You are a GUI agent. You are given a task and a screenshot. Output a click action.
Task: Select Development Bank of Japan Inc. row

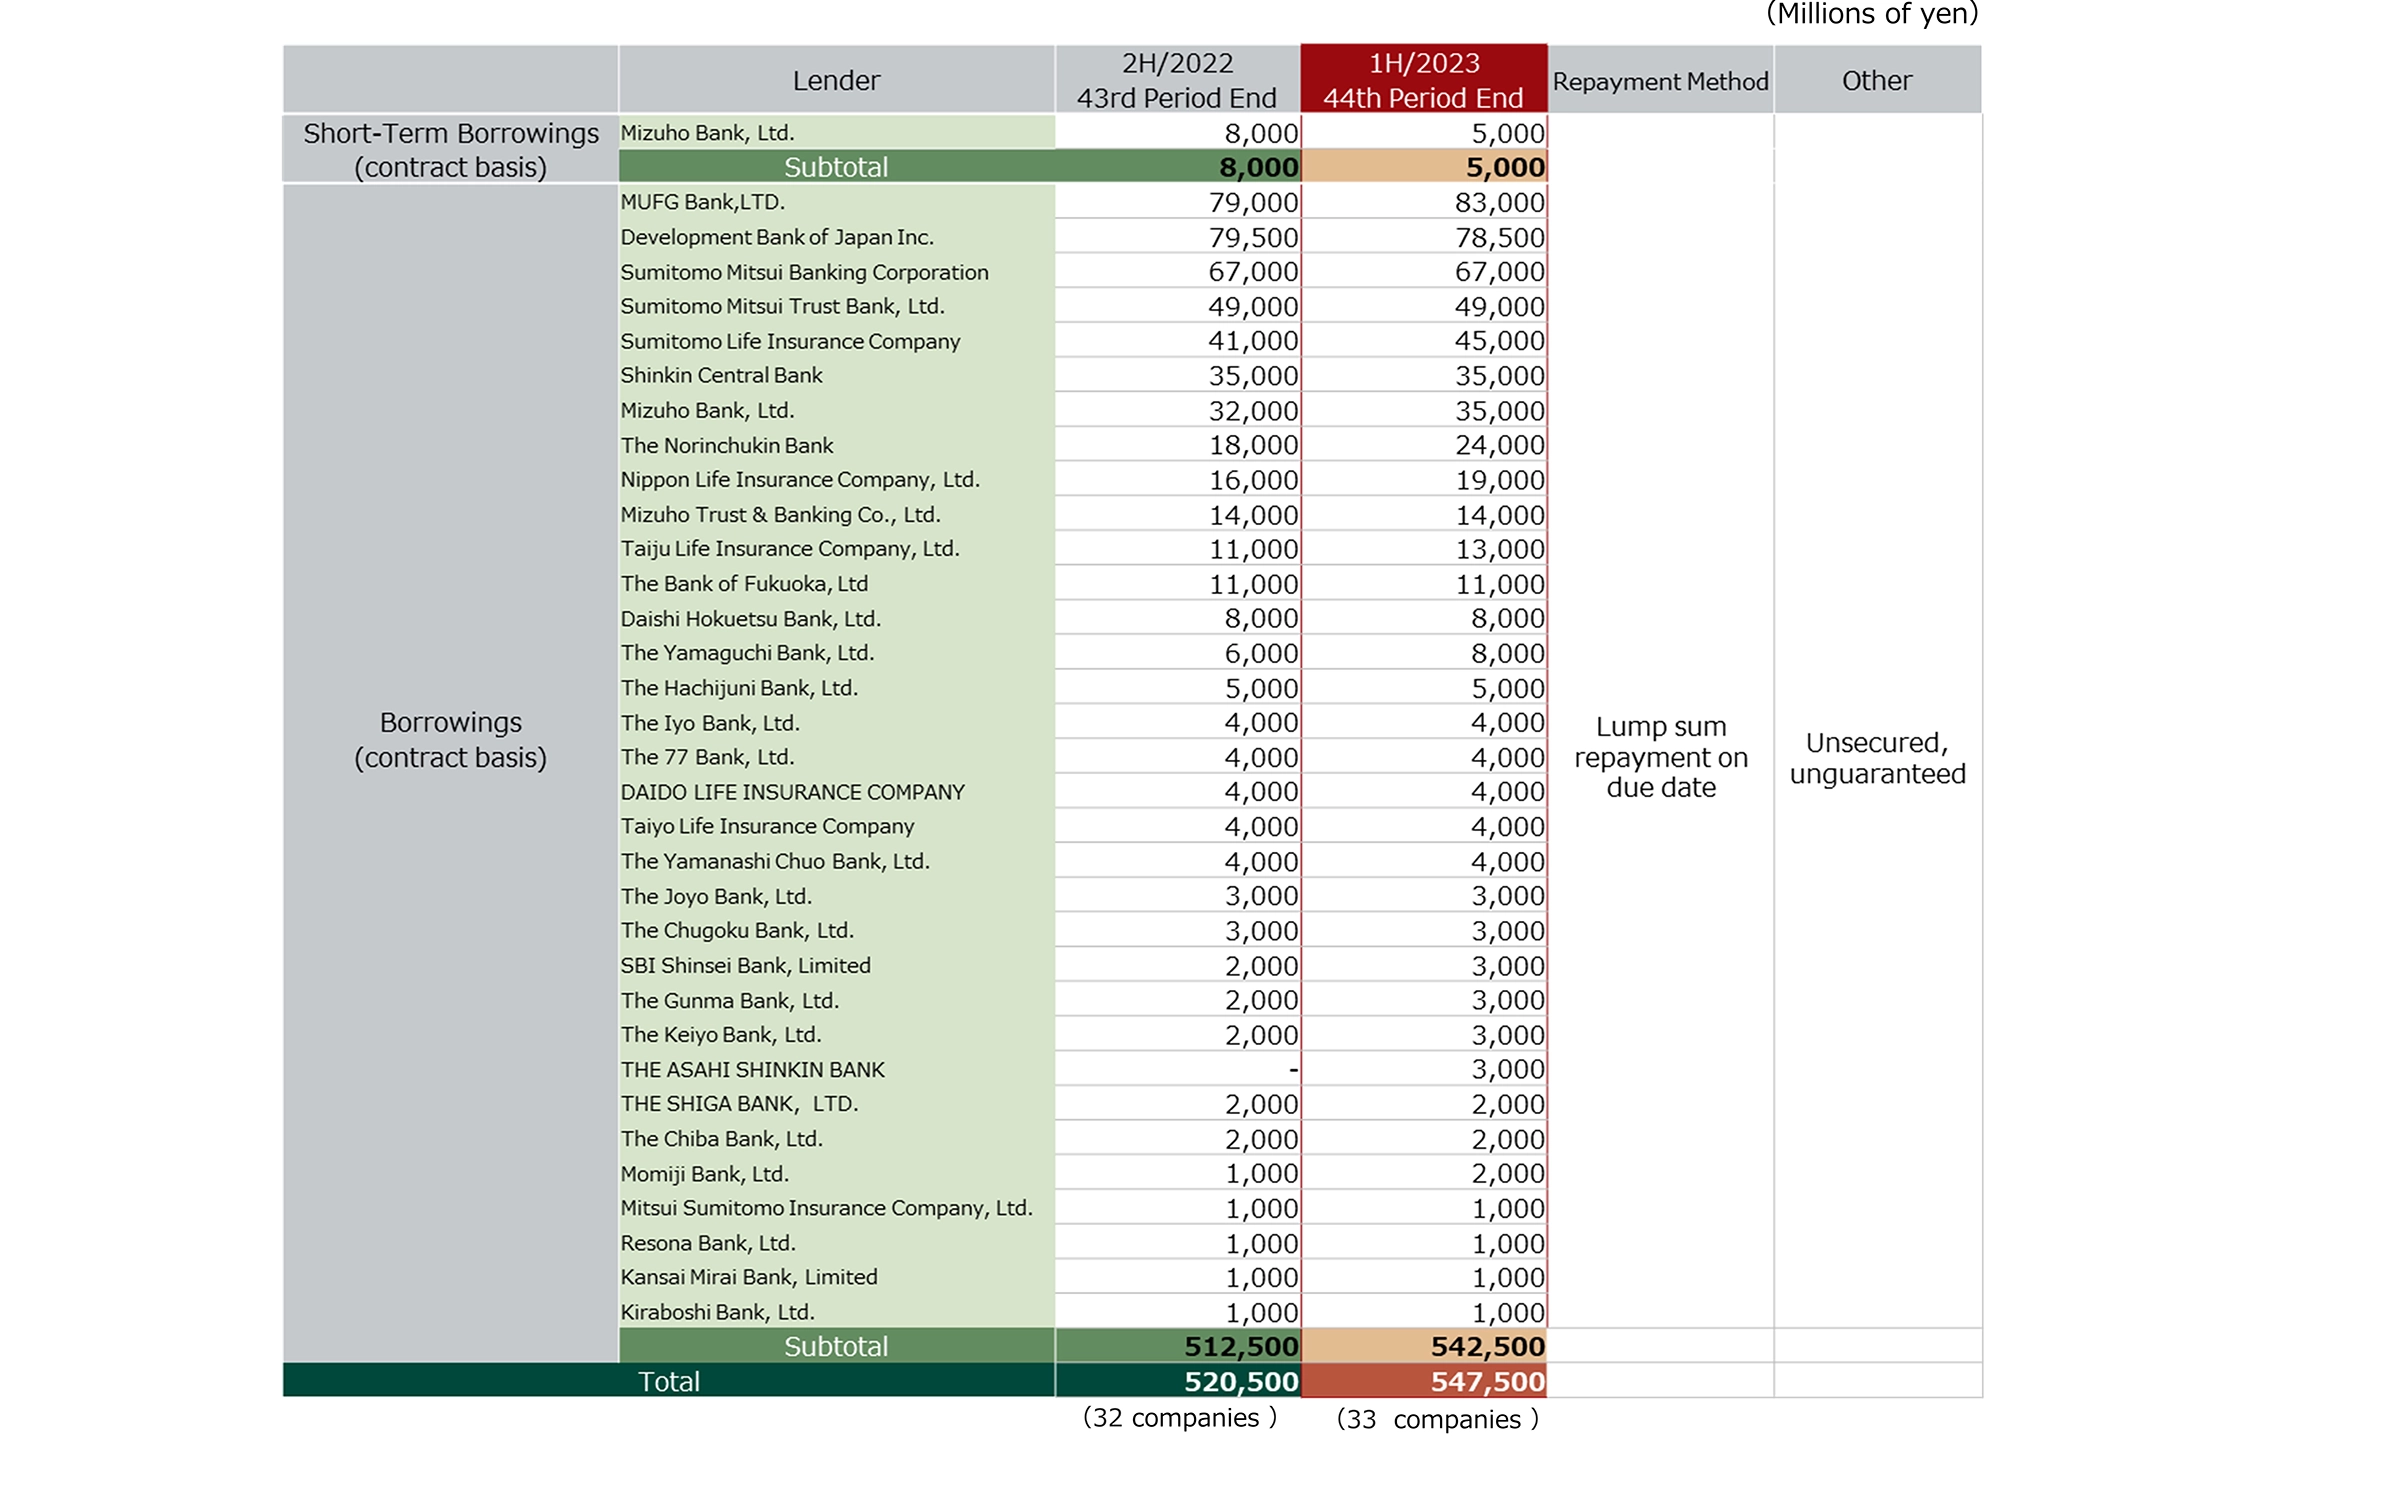point(1083,237)
